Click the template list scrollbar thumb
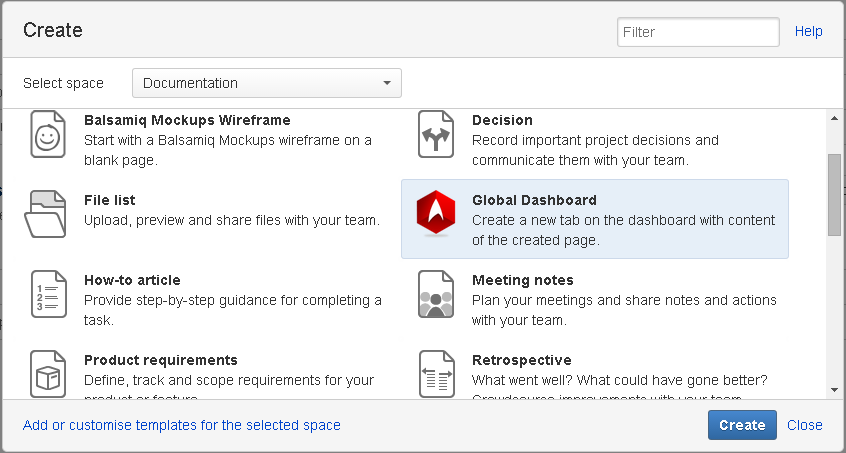This screenshot has width=846, height=453. 834,195
